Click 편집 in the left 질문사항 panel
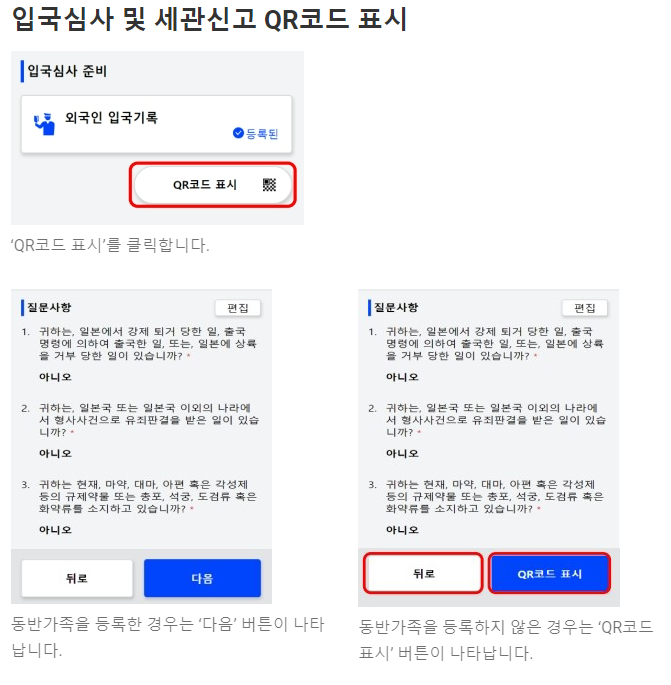The width and height of the screenshot is (671, 685). [238, 308]
